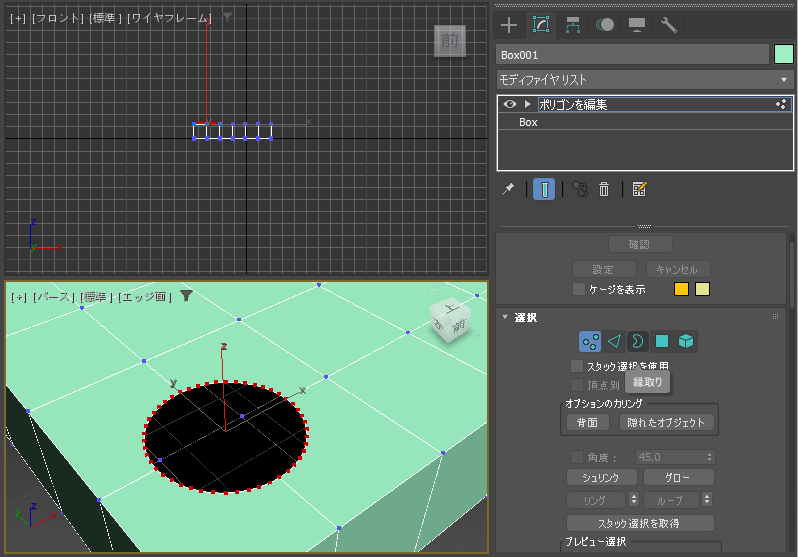Click the 前 ViewCube face
The width and height of the screenshot is (798, 557).
[449, 41]
